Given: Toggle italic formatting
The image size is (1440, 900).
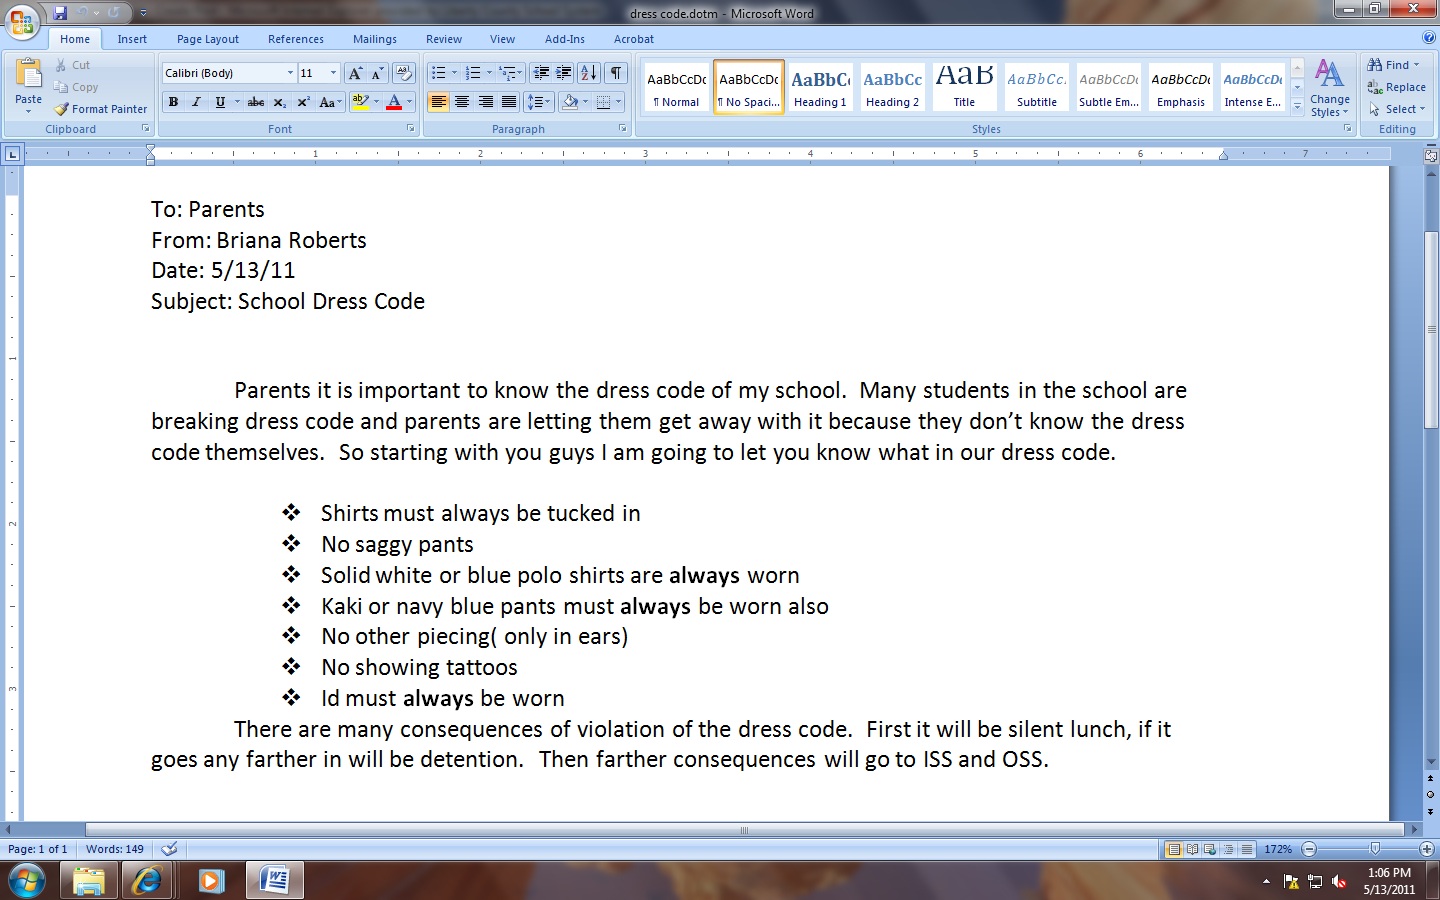Looking at the screenshot, I should pyautogui.click(x=196, y=101).
